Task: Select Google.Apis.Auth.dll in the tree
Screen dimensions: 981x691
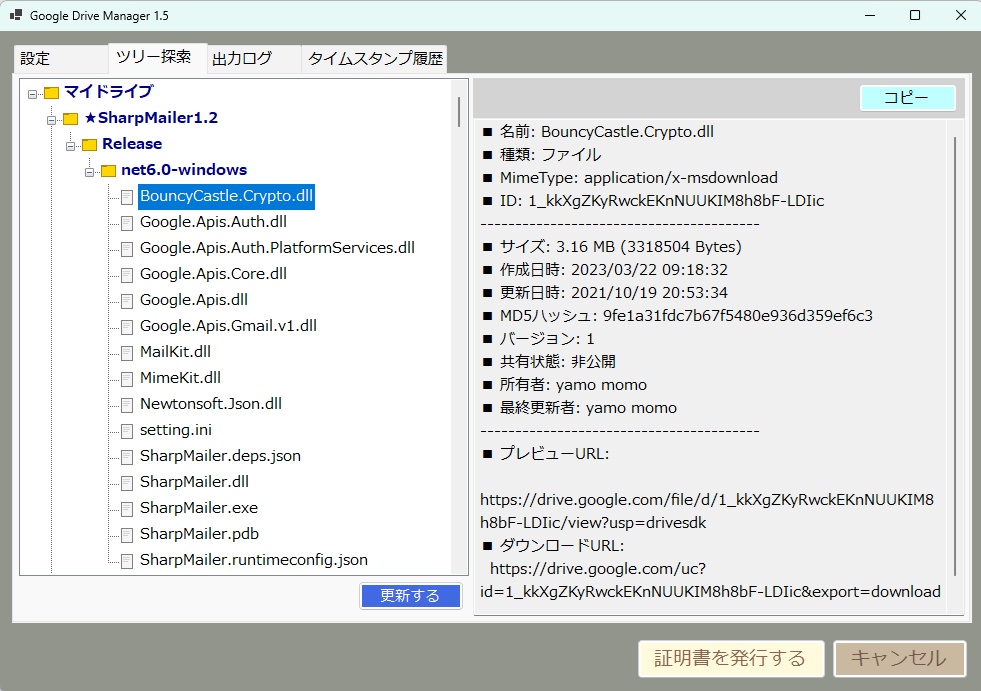Action: pyautogui.click(x=213, y=222)
